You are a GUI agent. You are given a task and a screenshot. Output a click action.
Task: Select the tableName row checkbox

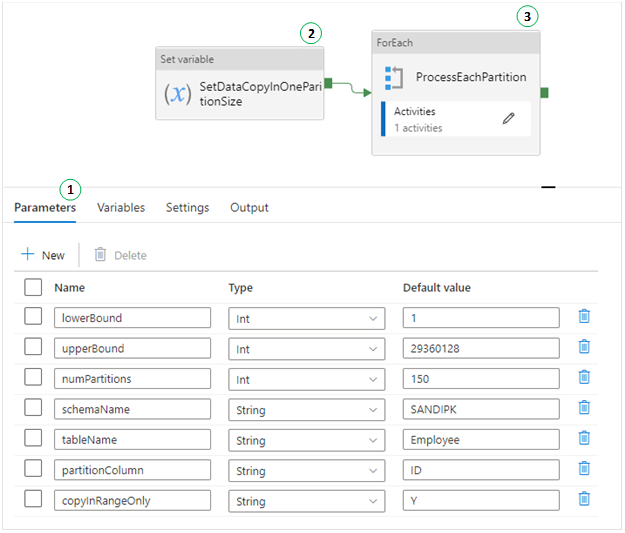33,439
